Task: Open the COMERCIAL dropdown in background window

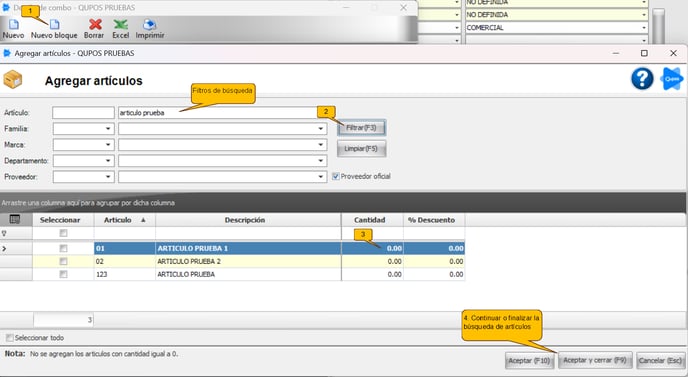Action: point(644,28)
